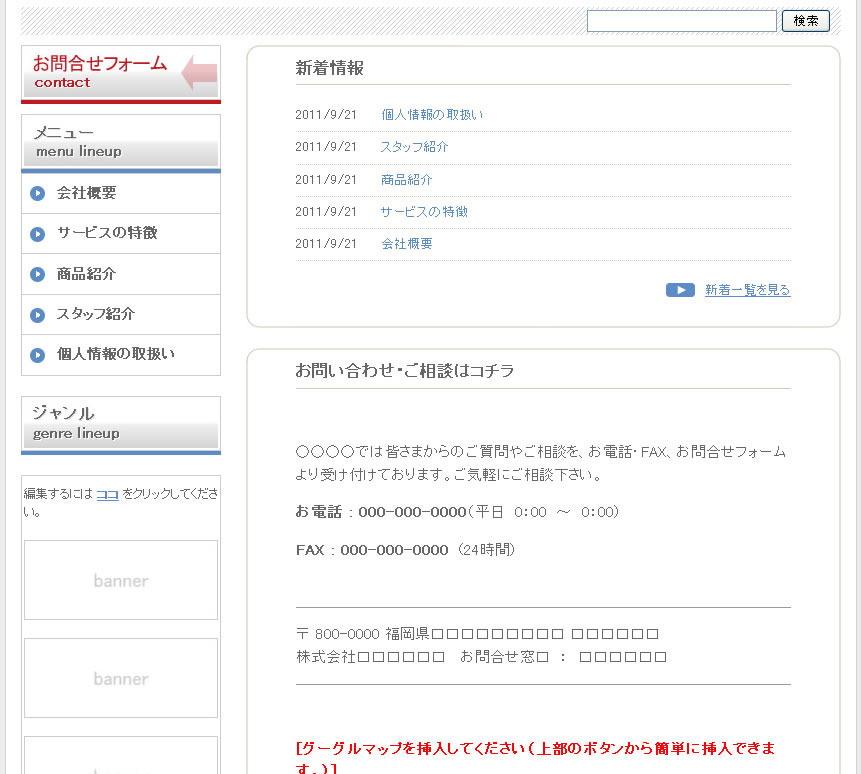Click the blue play icon beside 新着一覧を見る
Viewport: 861px width, 774px height.
pos(680,290)
